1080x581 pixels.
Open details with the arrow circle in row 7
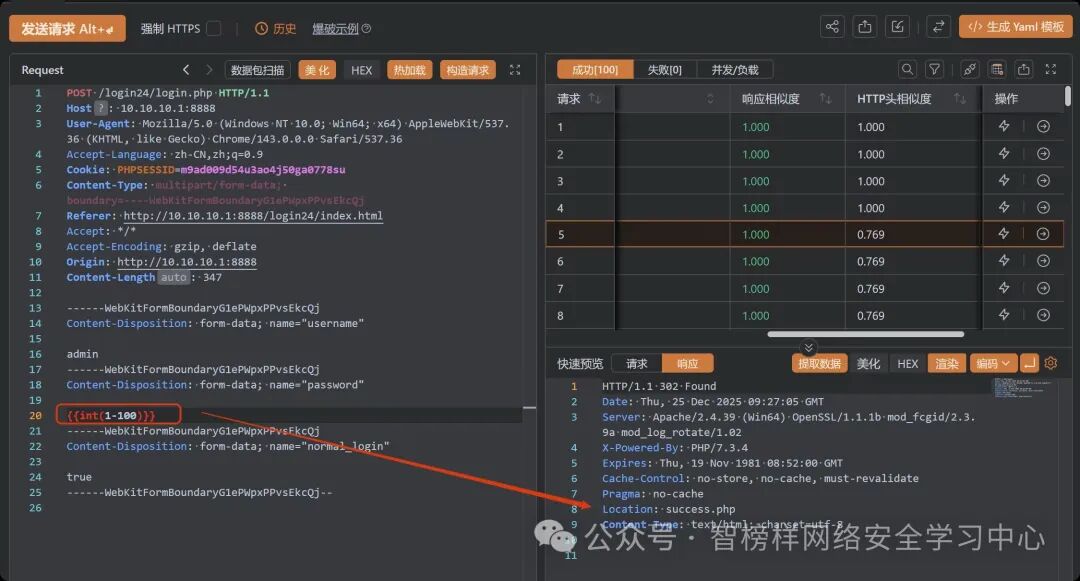[1043, 288]
